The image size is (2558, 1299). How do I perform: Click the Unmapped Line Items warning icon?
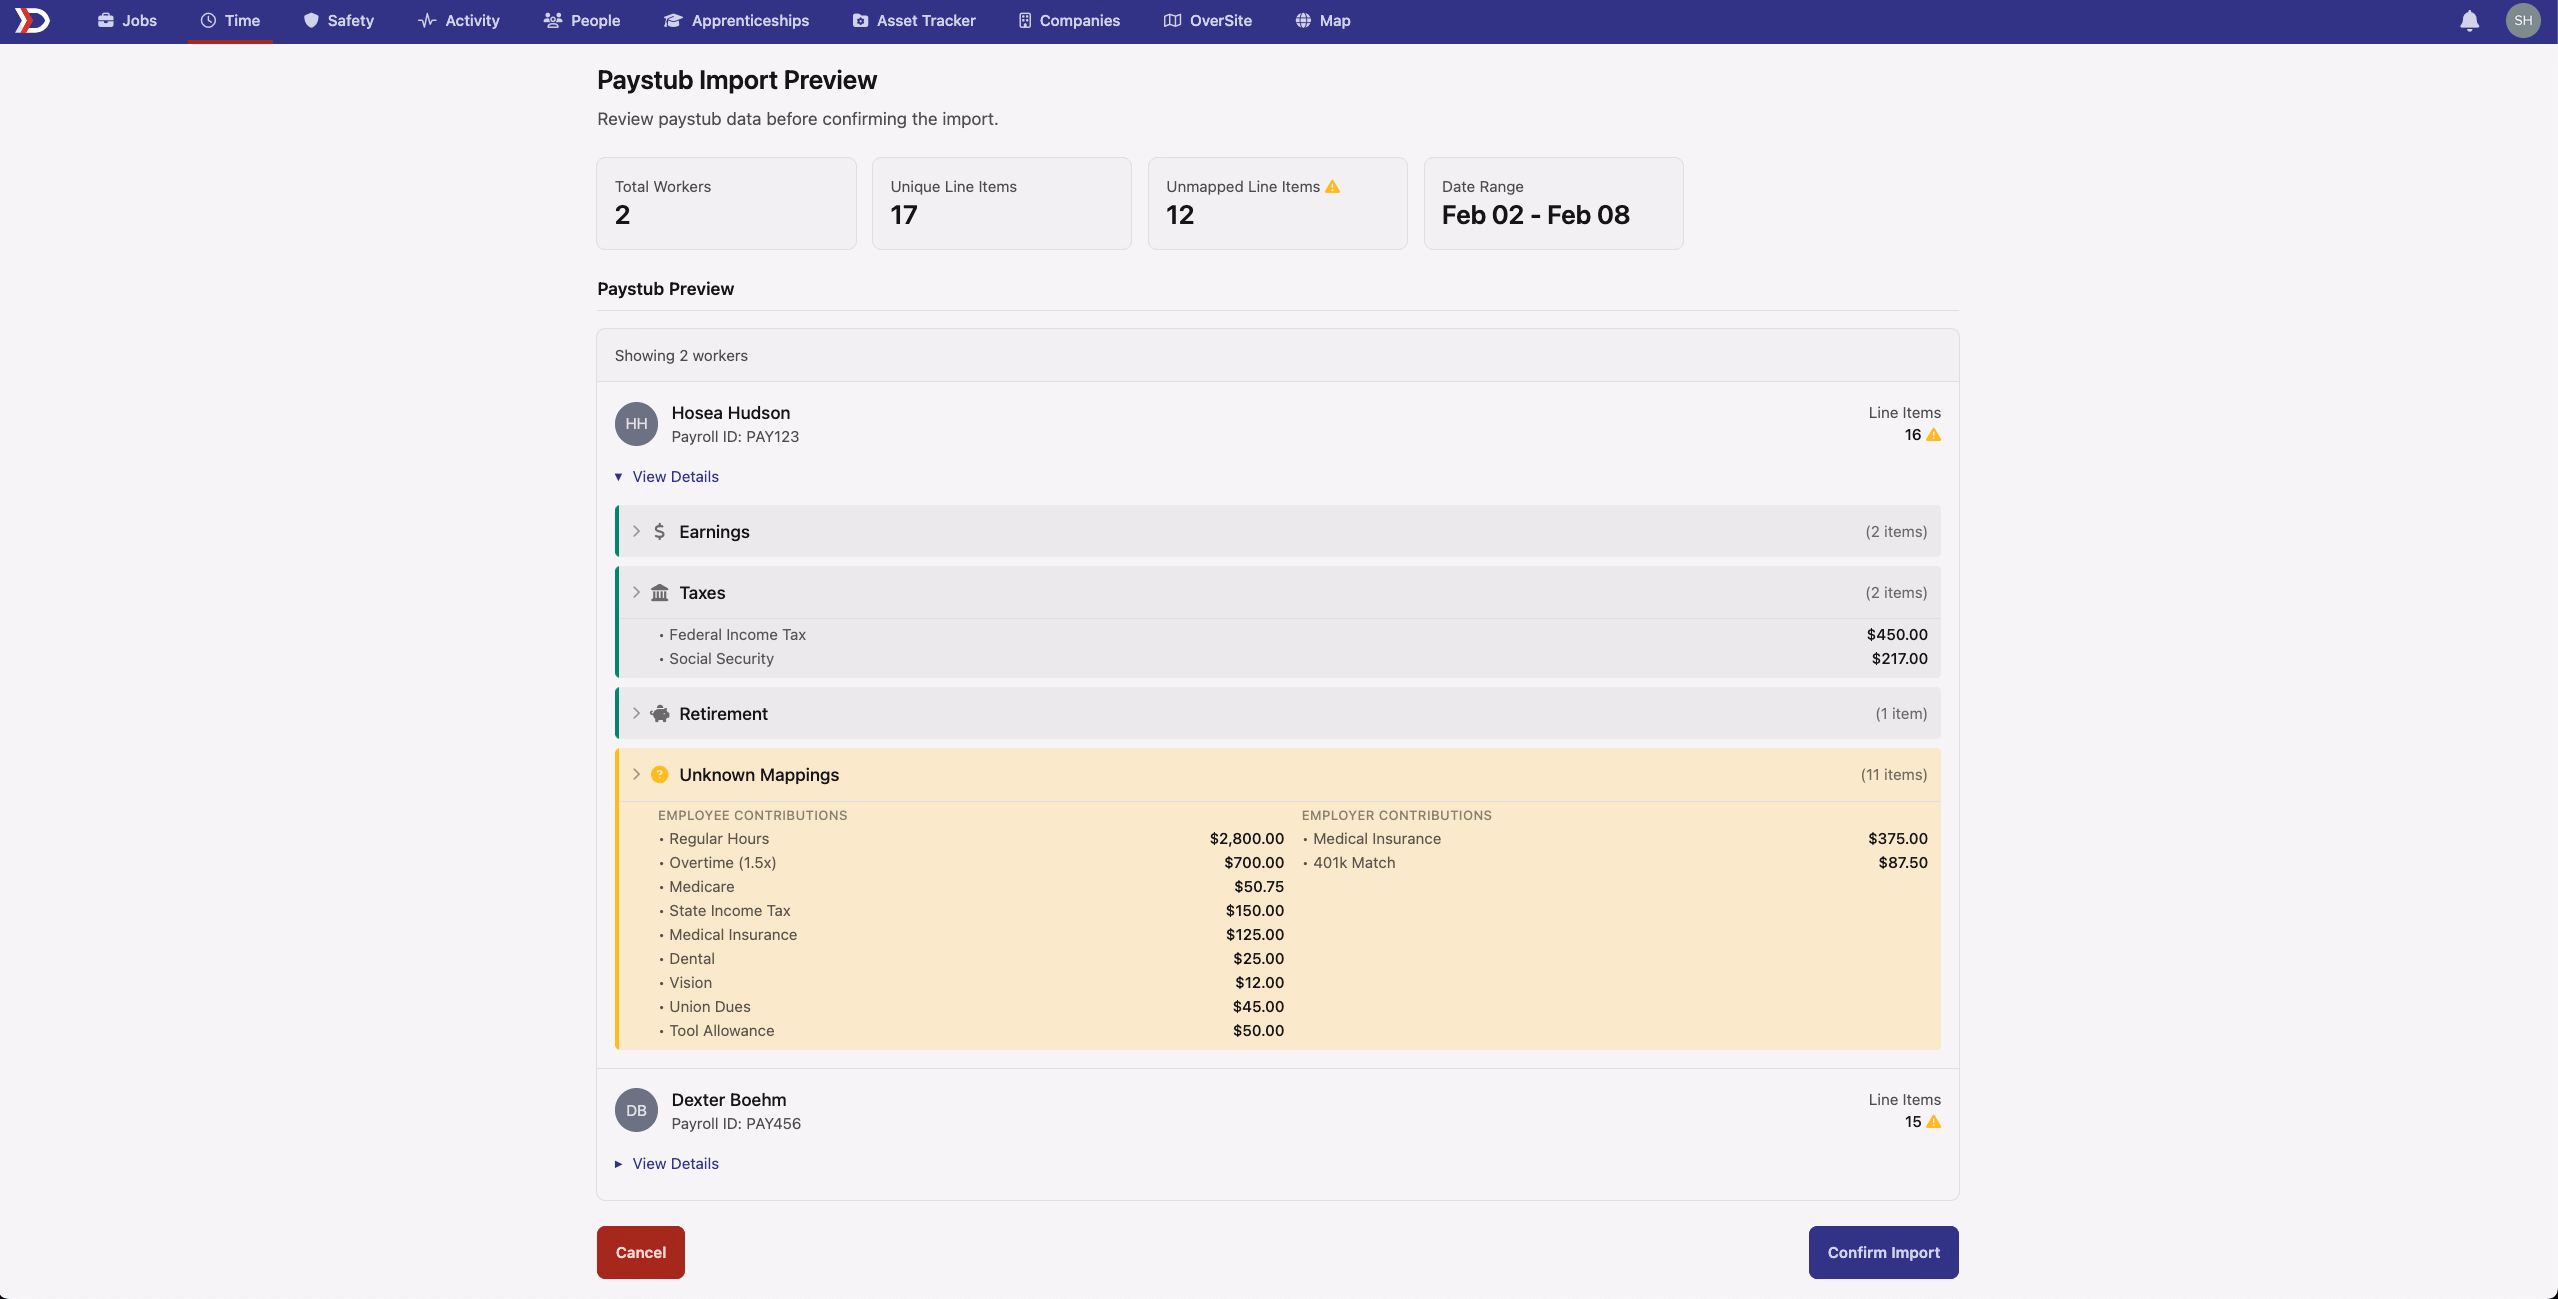coord(1332,187)
